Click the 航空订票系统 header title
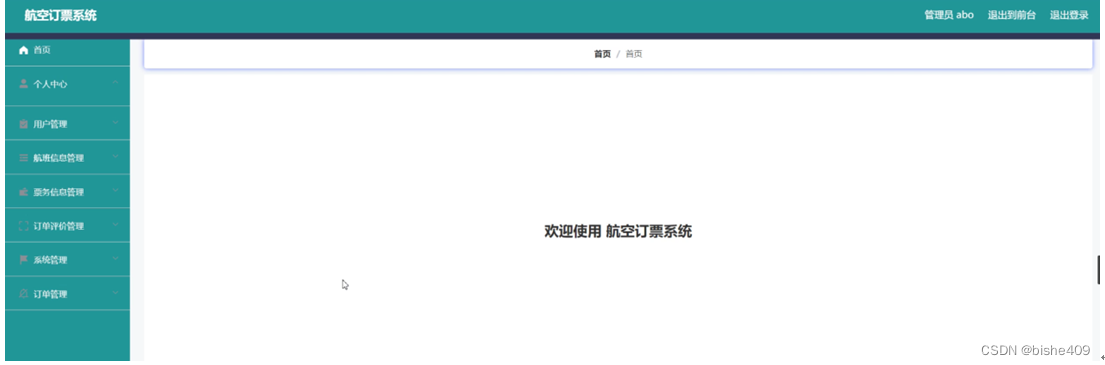1105x365 pixels. [x=61, y=16]
